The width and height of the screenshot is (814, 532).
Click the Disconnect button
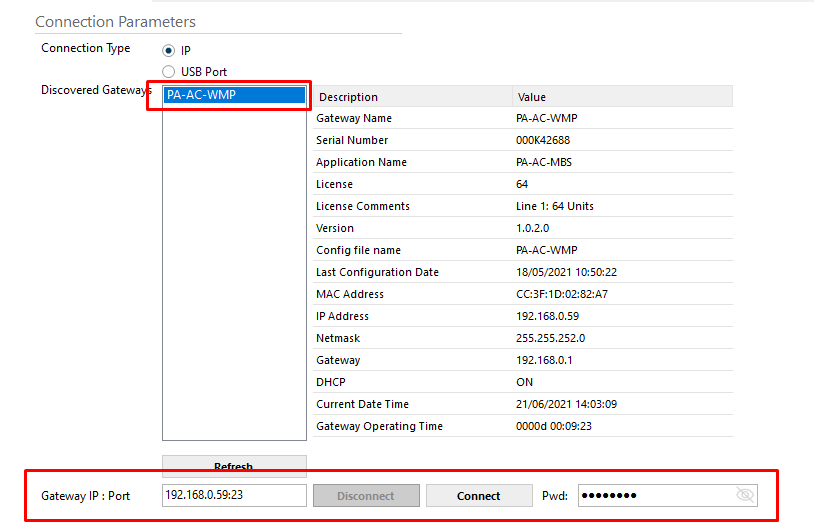point(365,496)
